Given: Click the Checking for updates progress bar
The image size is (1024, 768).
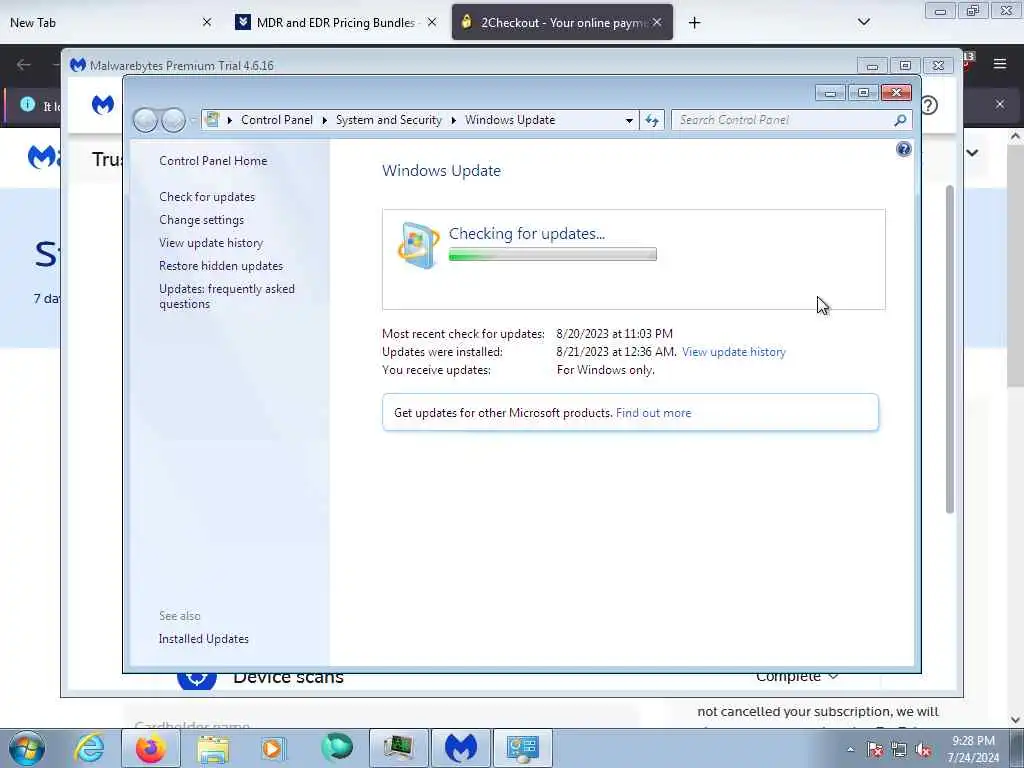Looking at the screenshot, I should coord(552,255).
